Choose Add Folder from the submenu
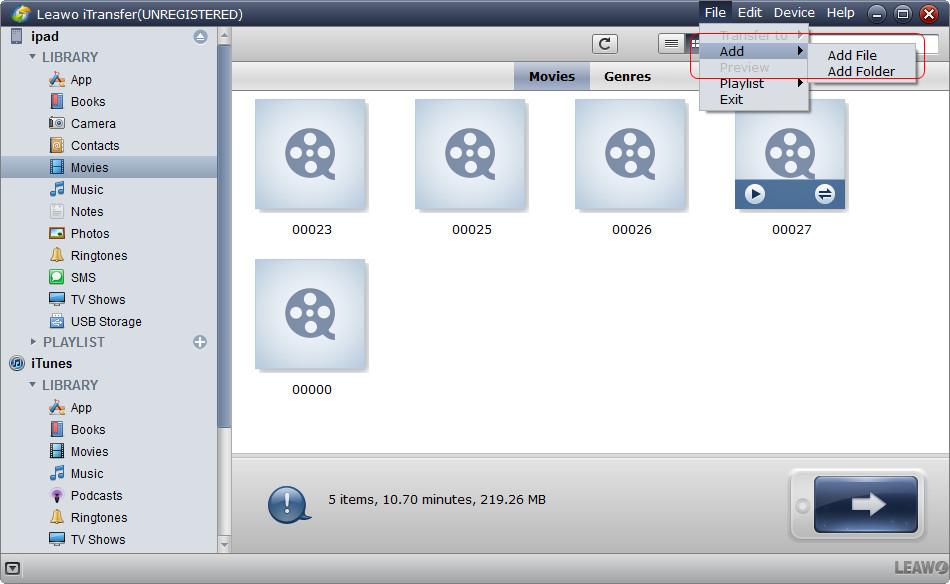Image resolution: width=950 pixels, height=584 pixels. (x=861, y=71)
